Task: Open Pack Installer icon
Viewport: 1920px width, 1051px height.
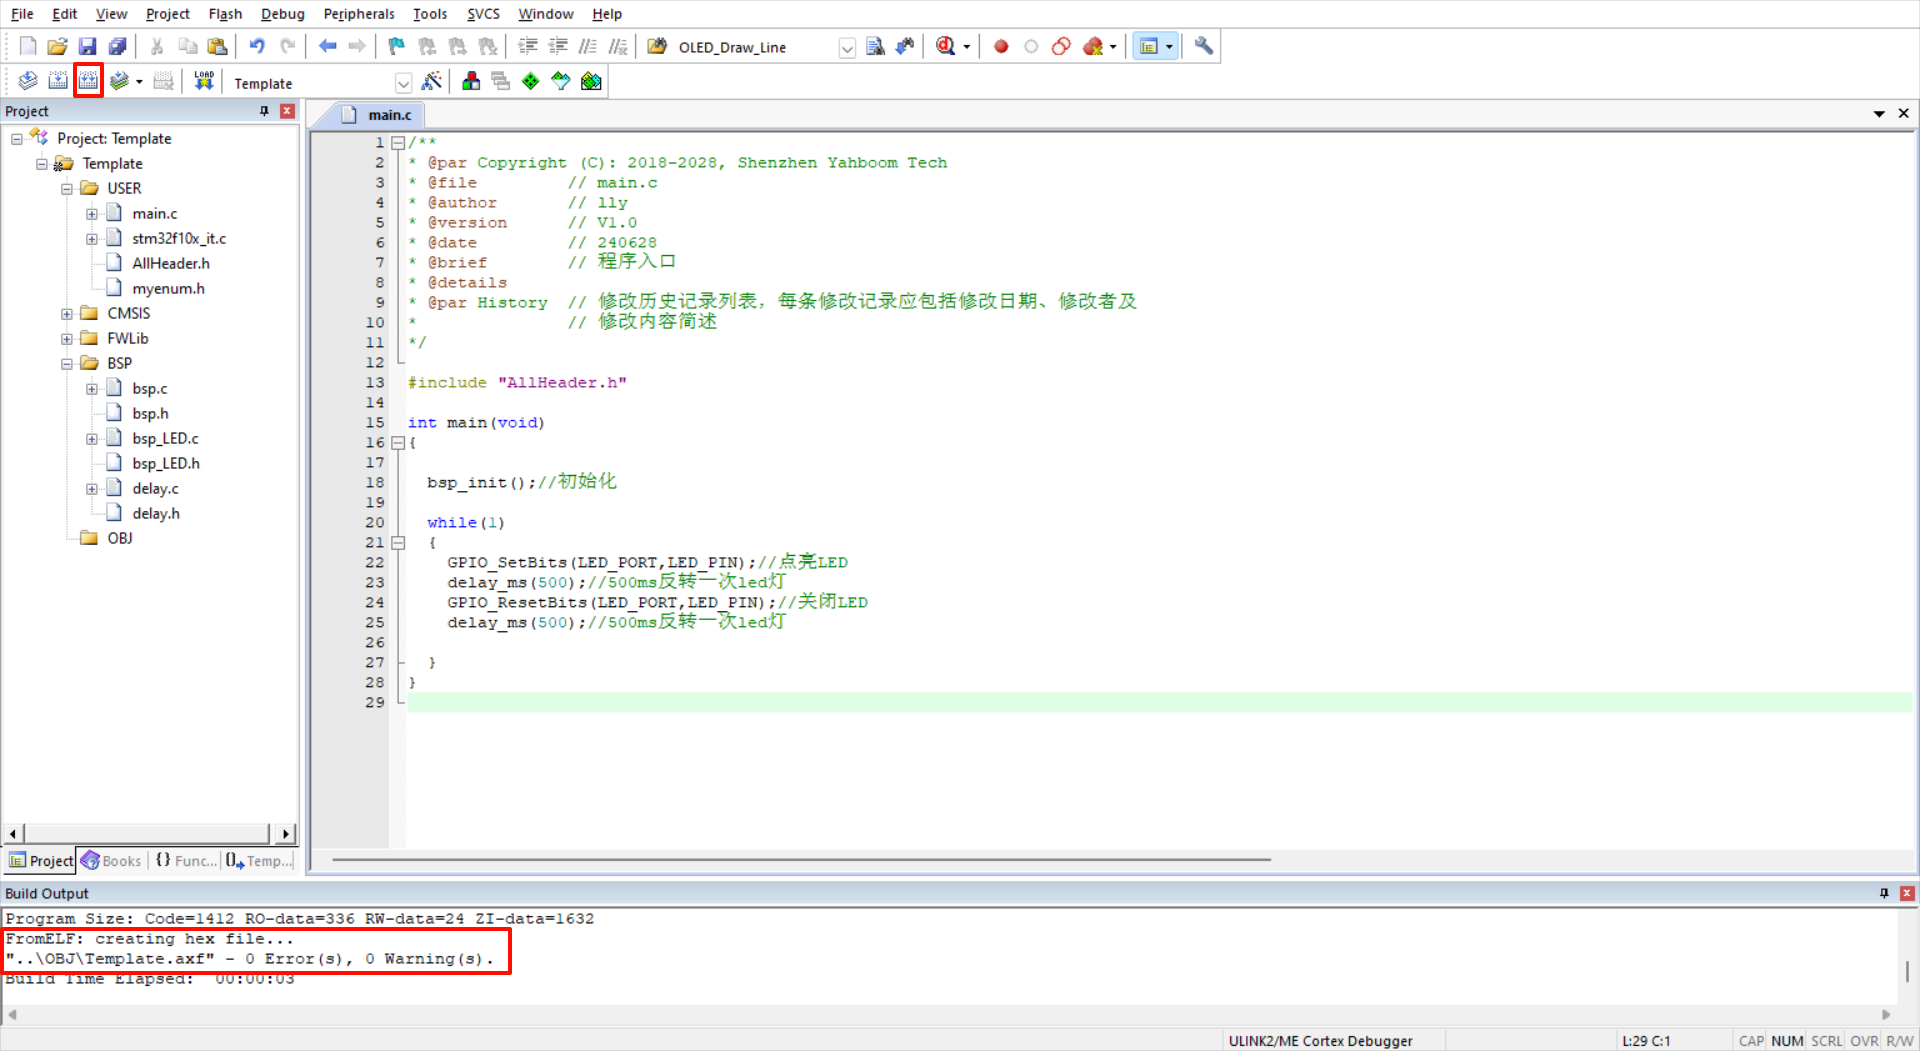Action: (591, 81)
